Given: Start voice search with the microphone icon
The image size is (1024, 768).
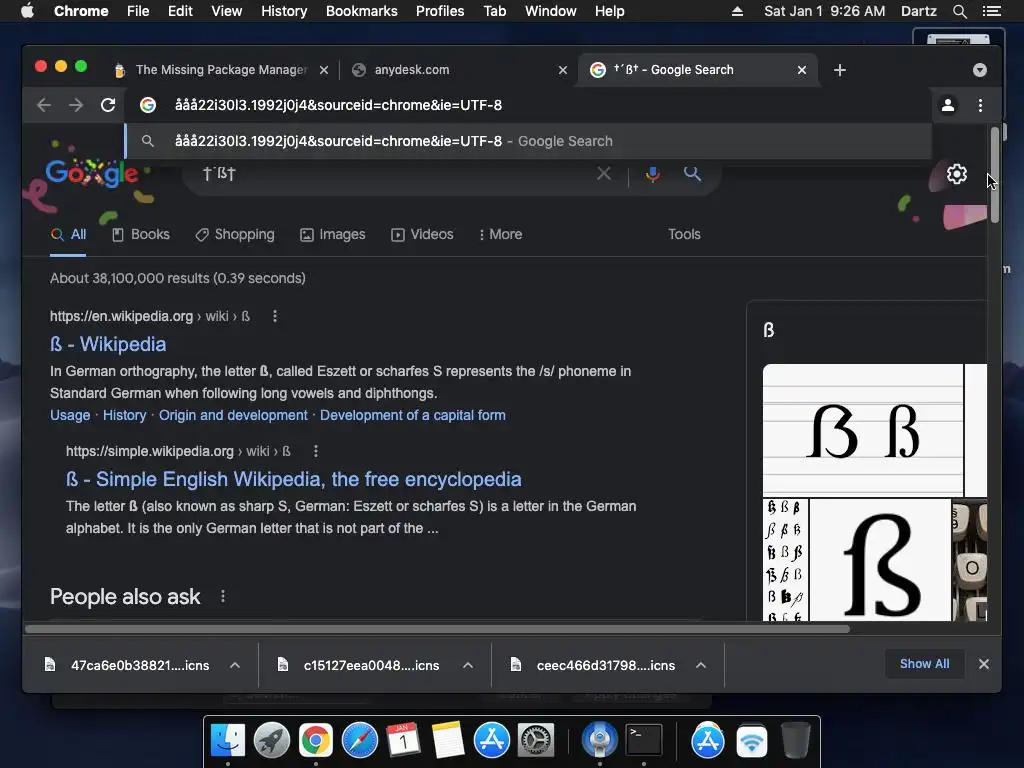Looking at the screenshot, I should click(x=652, y=174).
